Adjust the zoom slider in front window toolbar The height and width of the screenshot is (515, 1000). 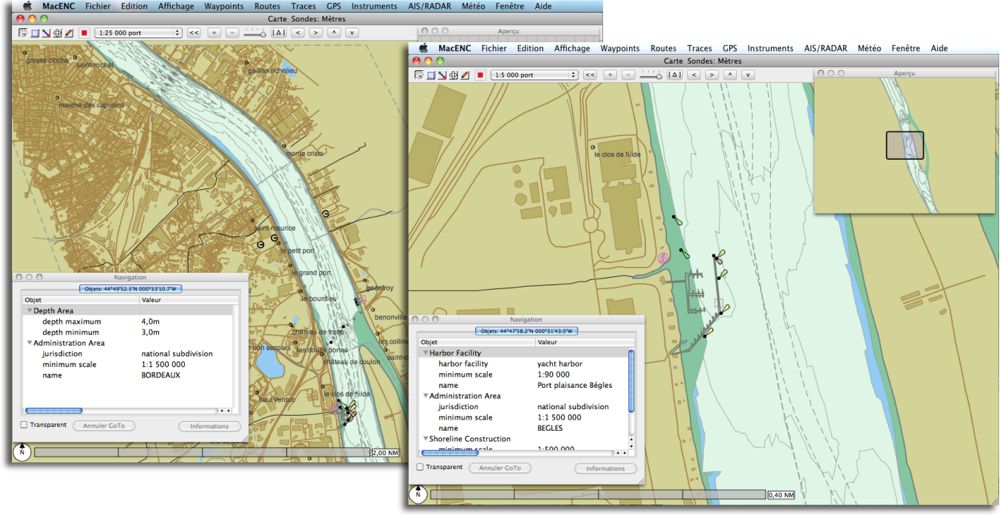[x=651, y=75]
